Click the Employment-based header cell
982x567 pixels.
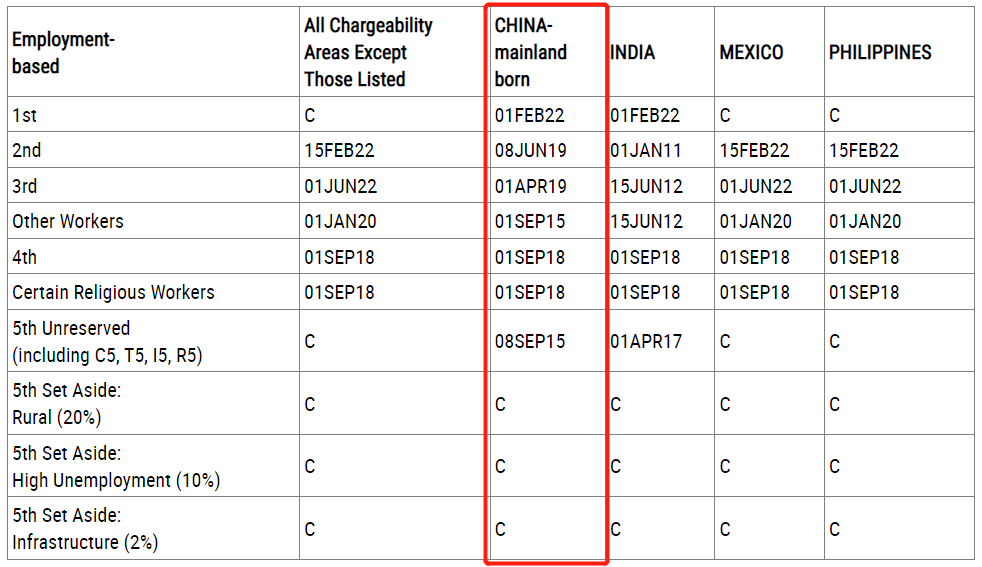[x=63, y=53]
